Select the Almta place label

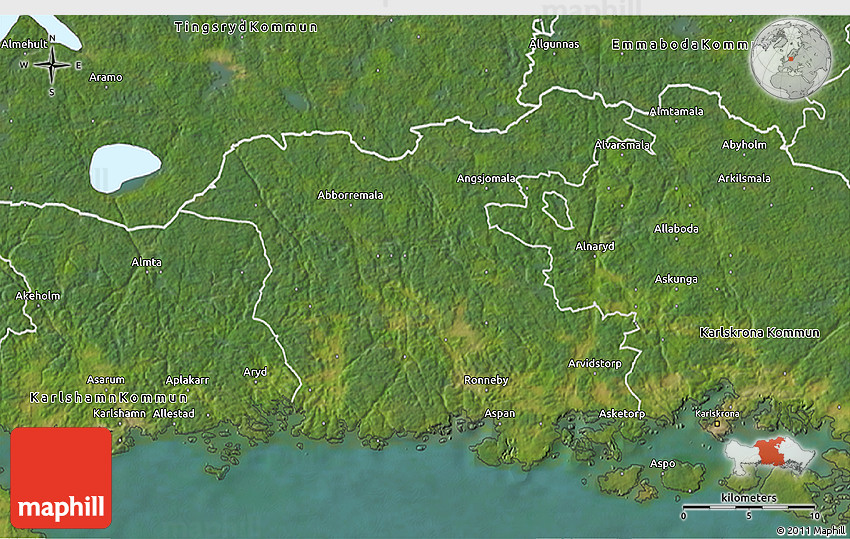click(146, 262)
